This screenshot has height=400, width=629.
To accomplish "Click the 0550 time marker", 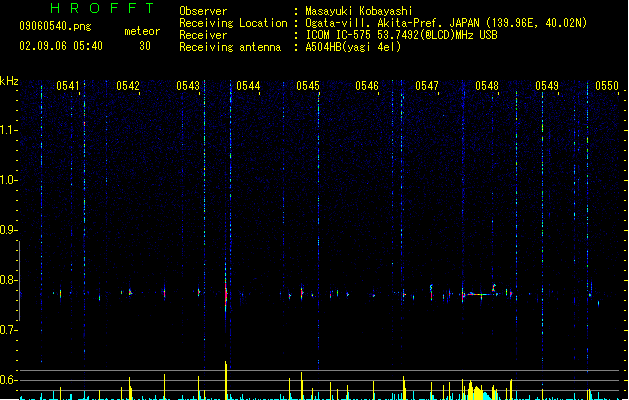I will [x=607, y=86].
